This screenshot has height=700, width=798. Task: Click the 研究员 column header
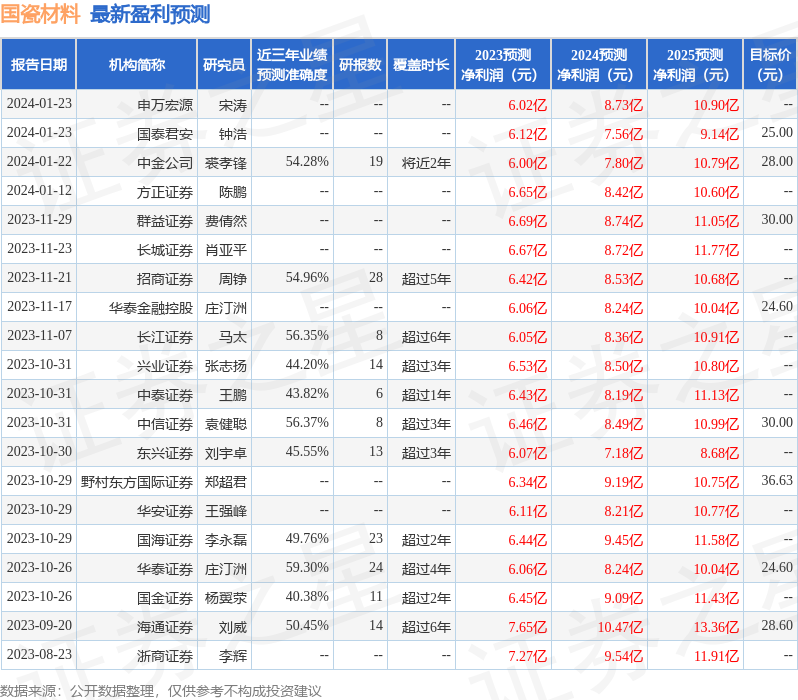[x=224, y=65]
